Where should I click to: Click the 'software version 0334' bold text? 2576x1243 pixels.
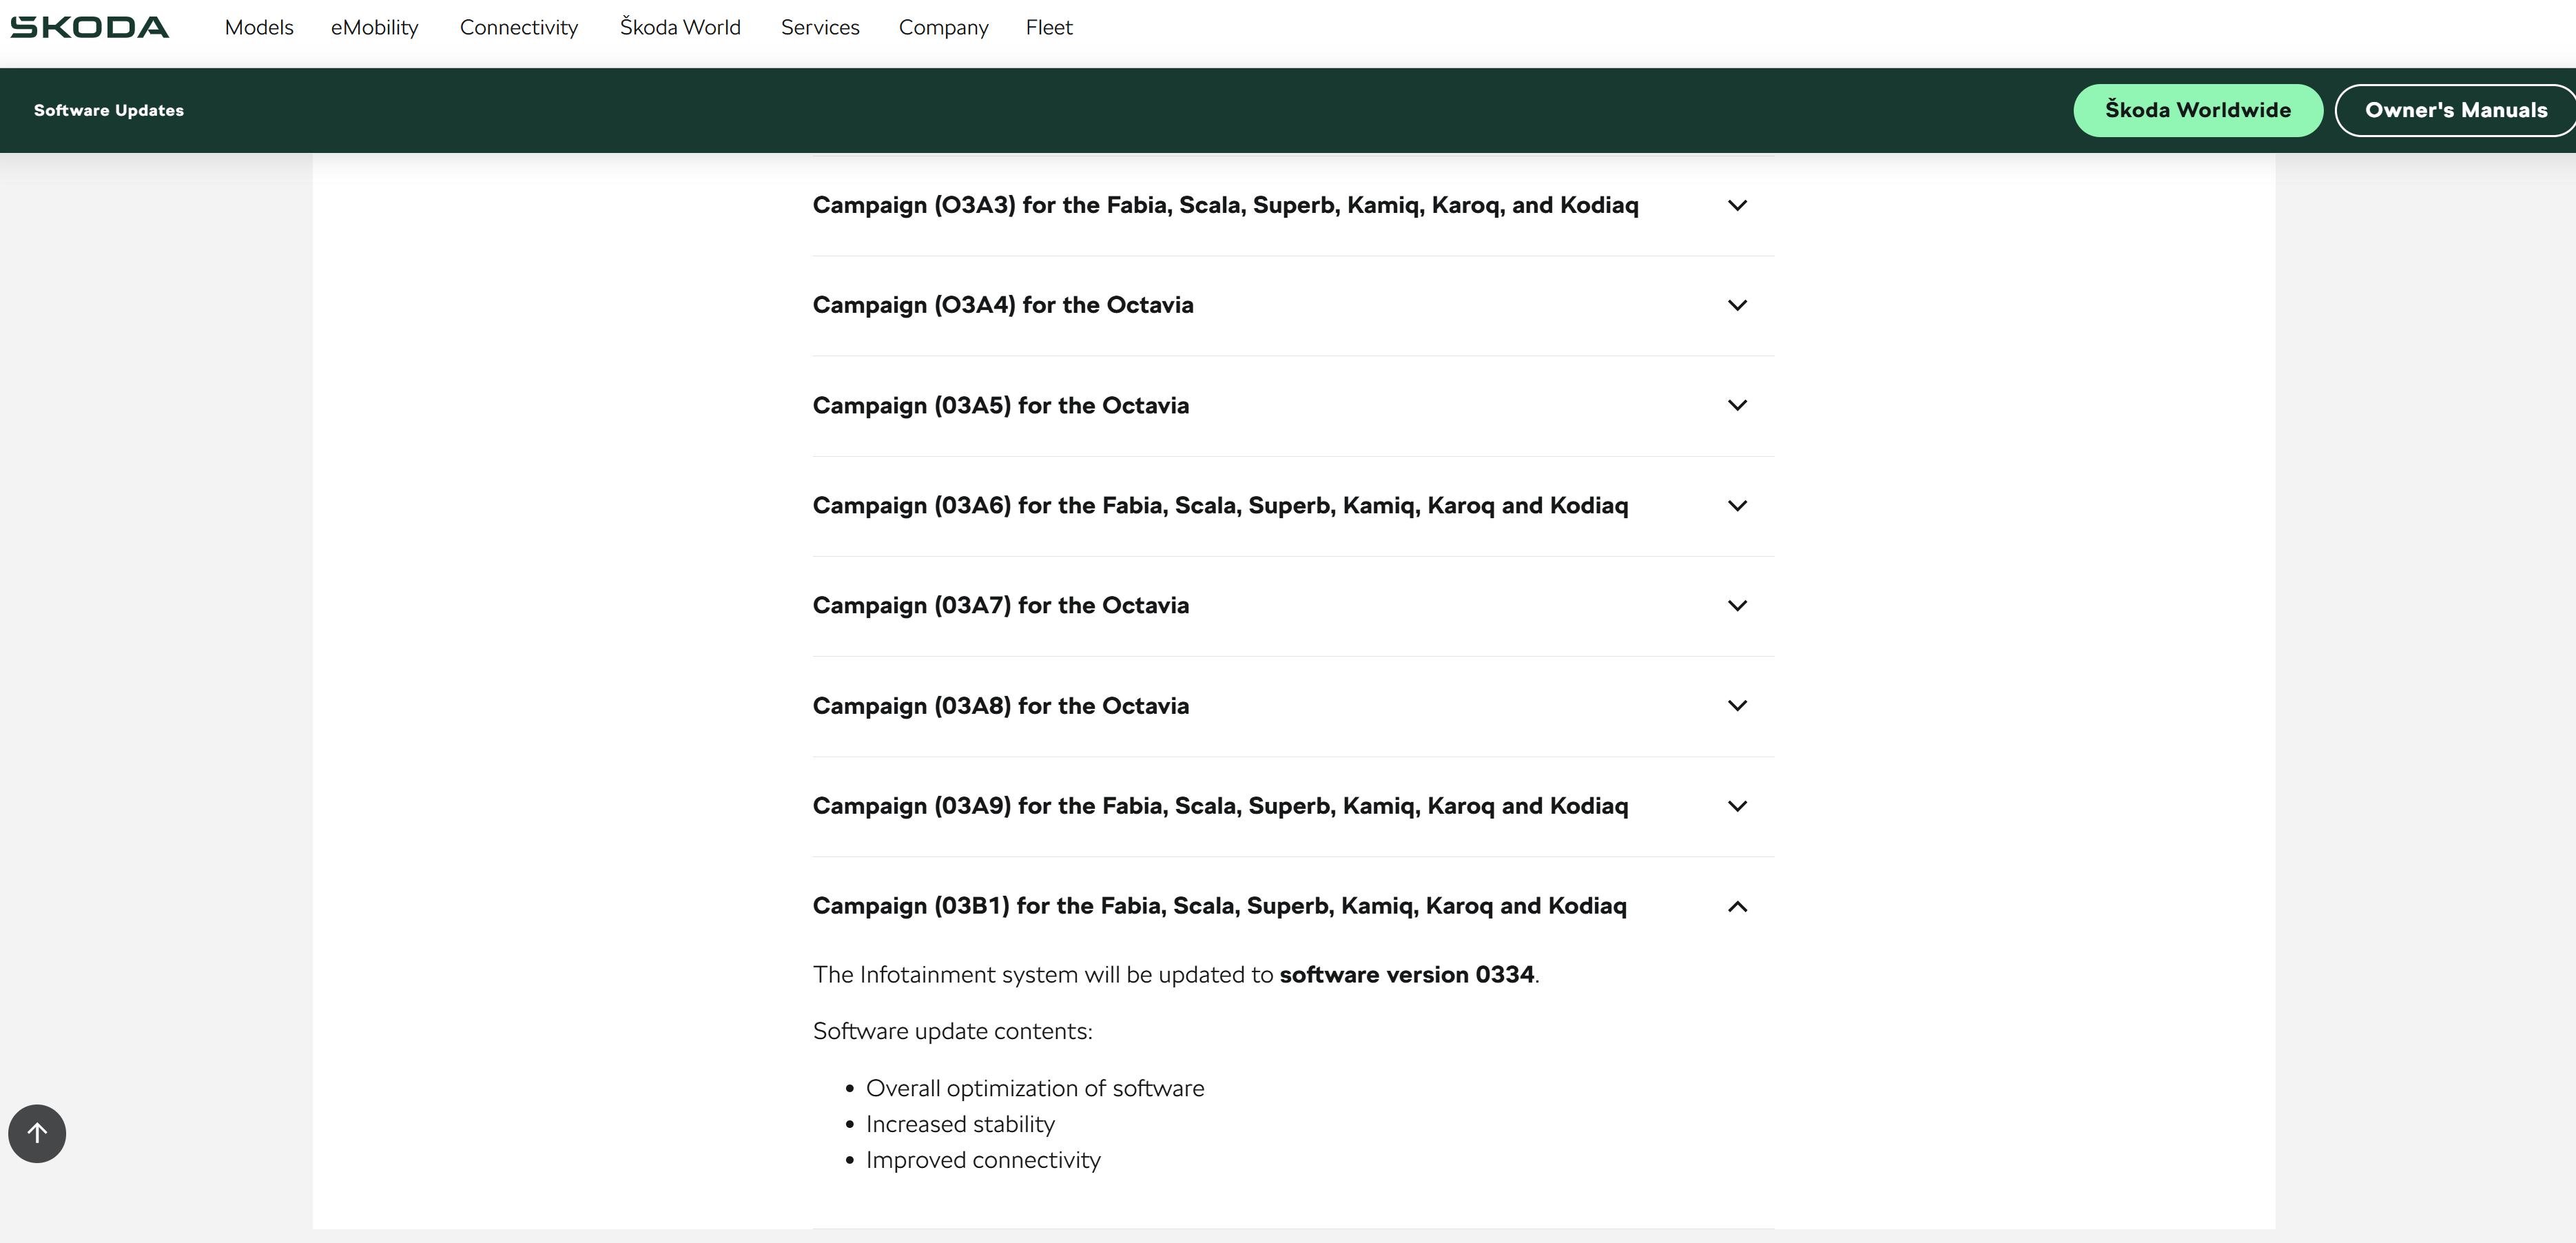1406,975
